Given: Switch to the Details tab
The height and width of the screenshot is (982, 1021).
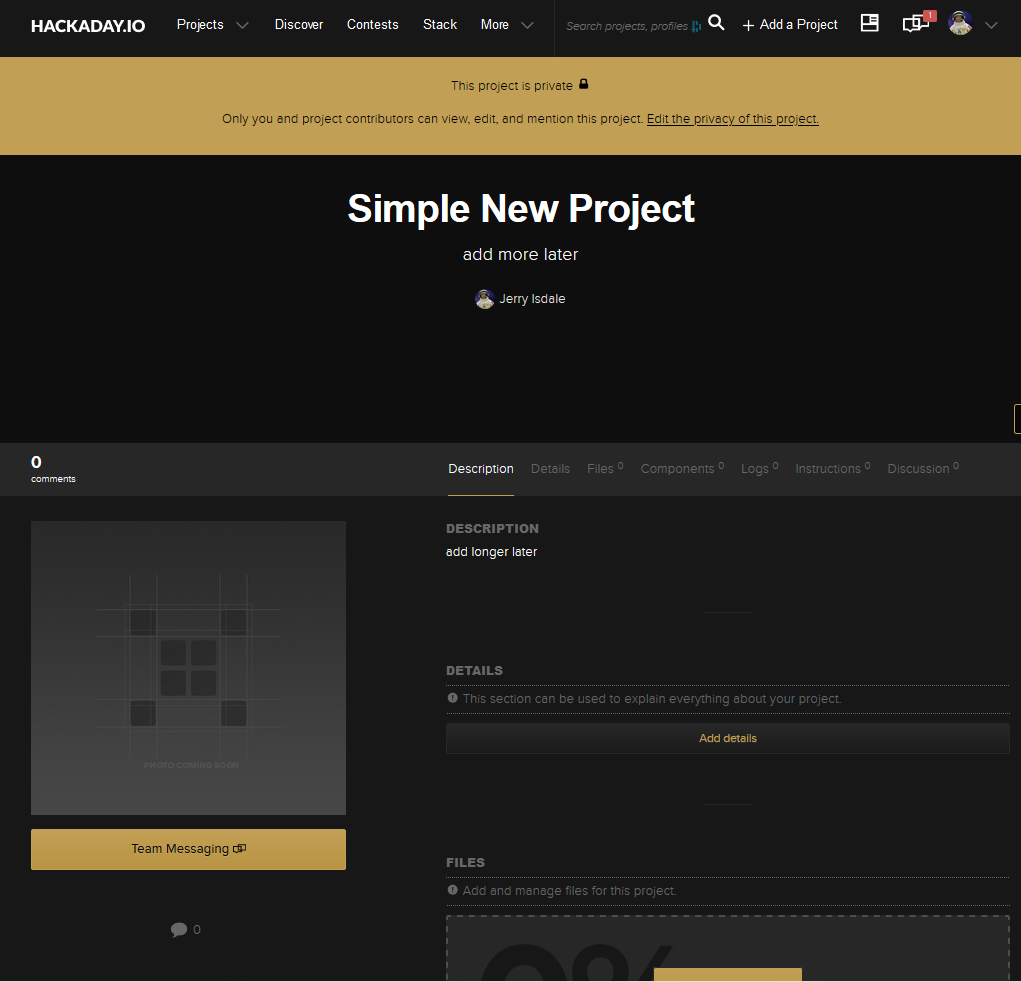Looking at the screenshot, I should (x=550, y=469).
